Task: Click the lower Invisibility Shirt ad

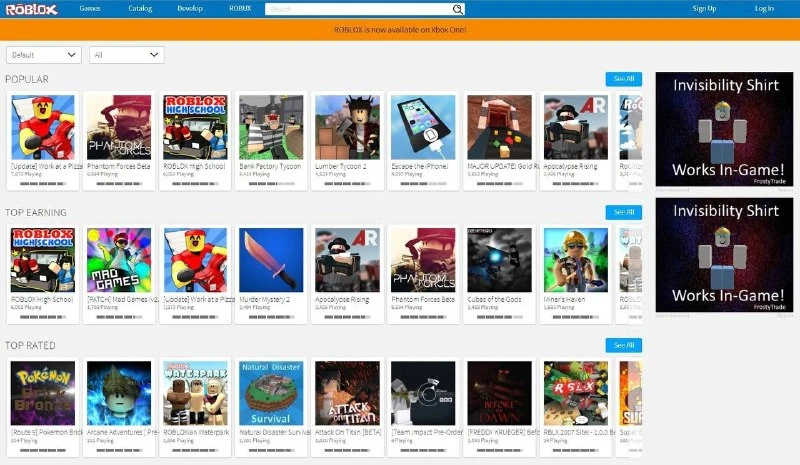Action: [x=724, y=255]
